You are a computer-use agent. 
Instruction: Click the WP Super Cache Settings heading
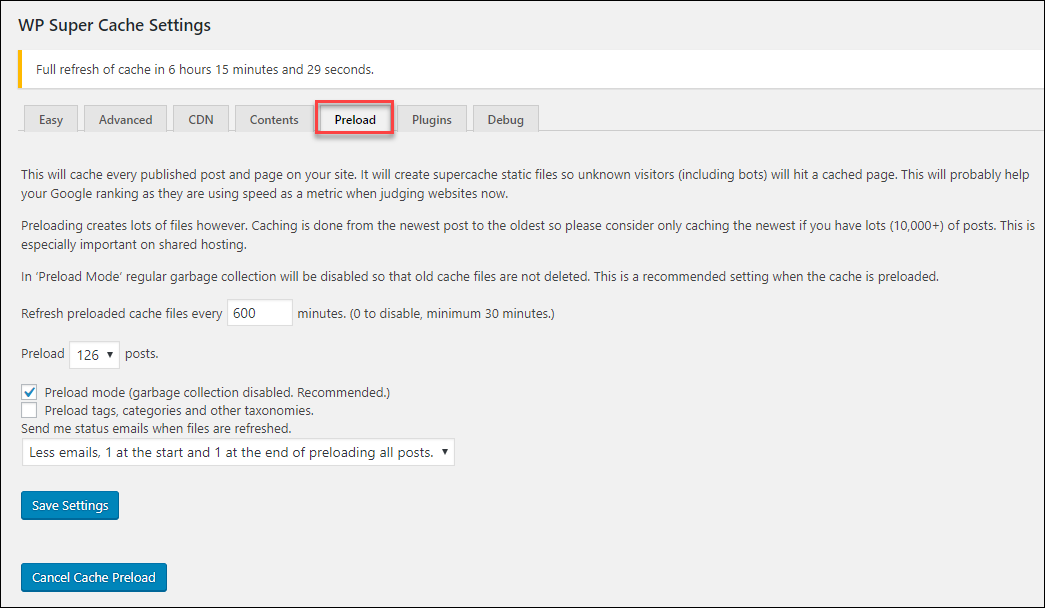point(115,25)
